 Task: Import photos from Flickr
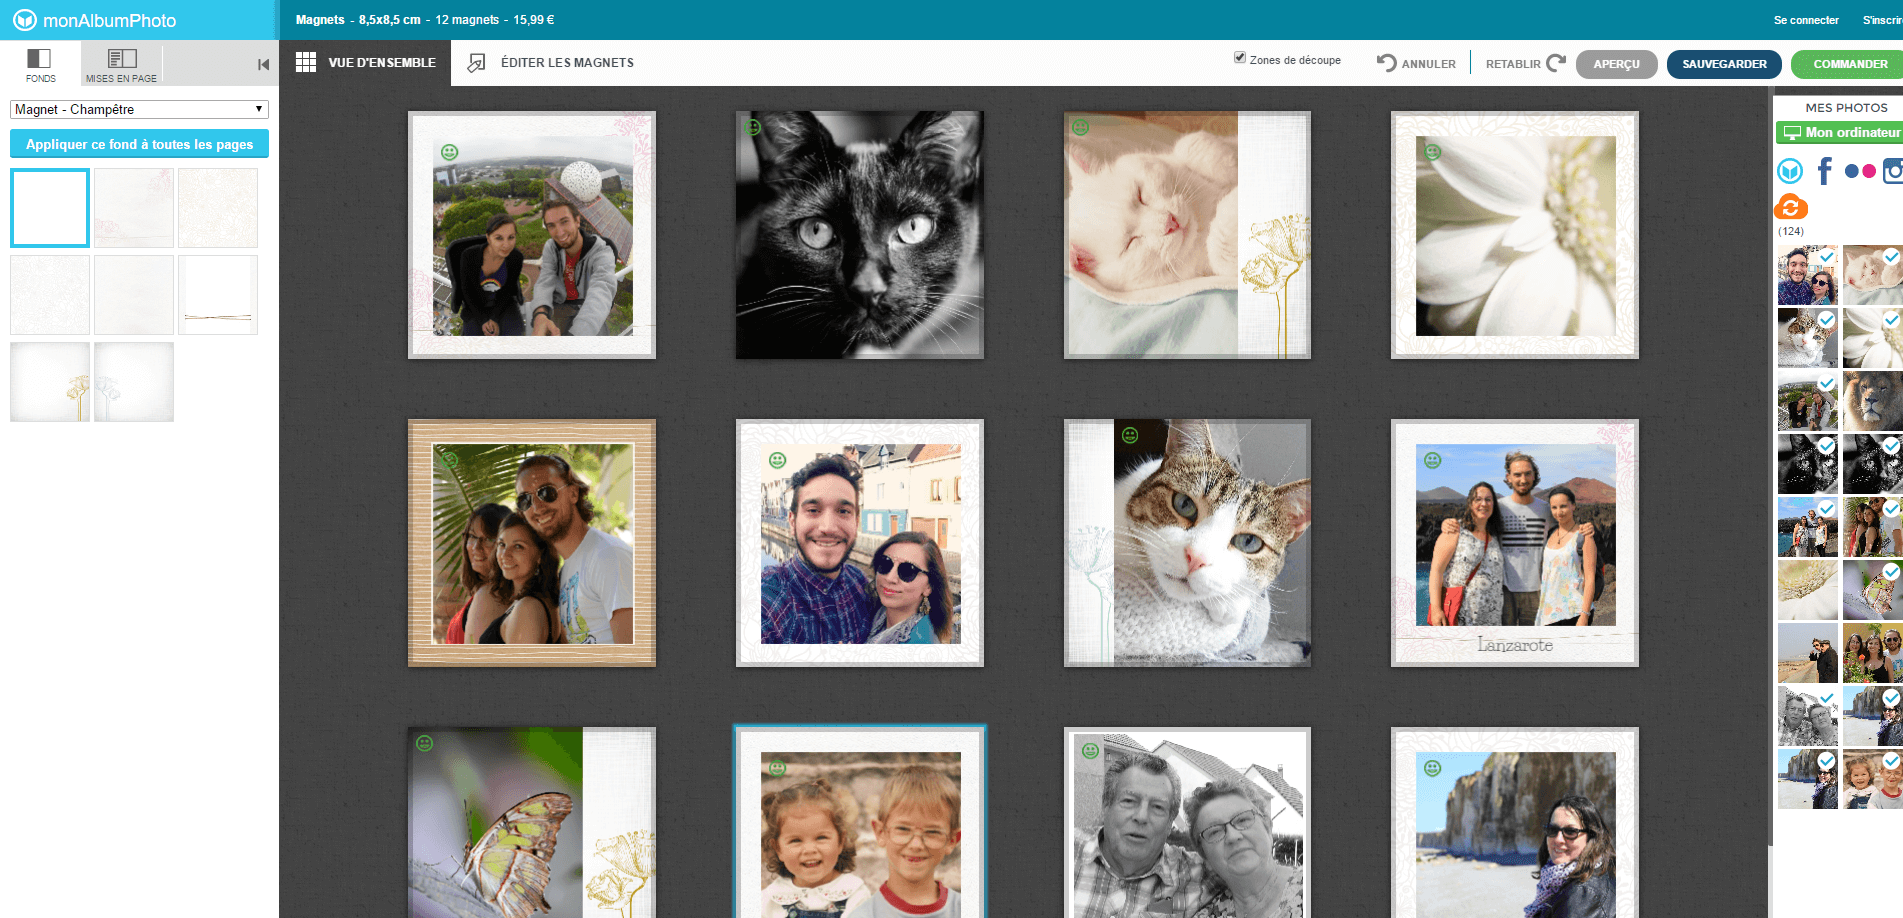tap(1859, 172)
